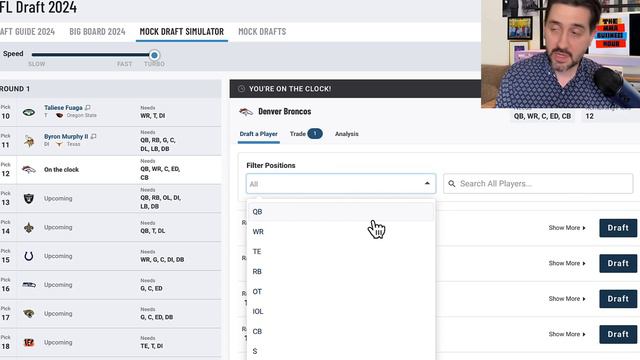The height and width of the screenshot is (360, 640).
Task: Click the webcam video overlay
Action: tap(560, 54)
